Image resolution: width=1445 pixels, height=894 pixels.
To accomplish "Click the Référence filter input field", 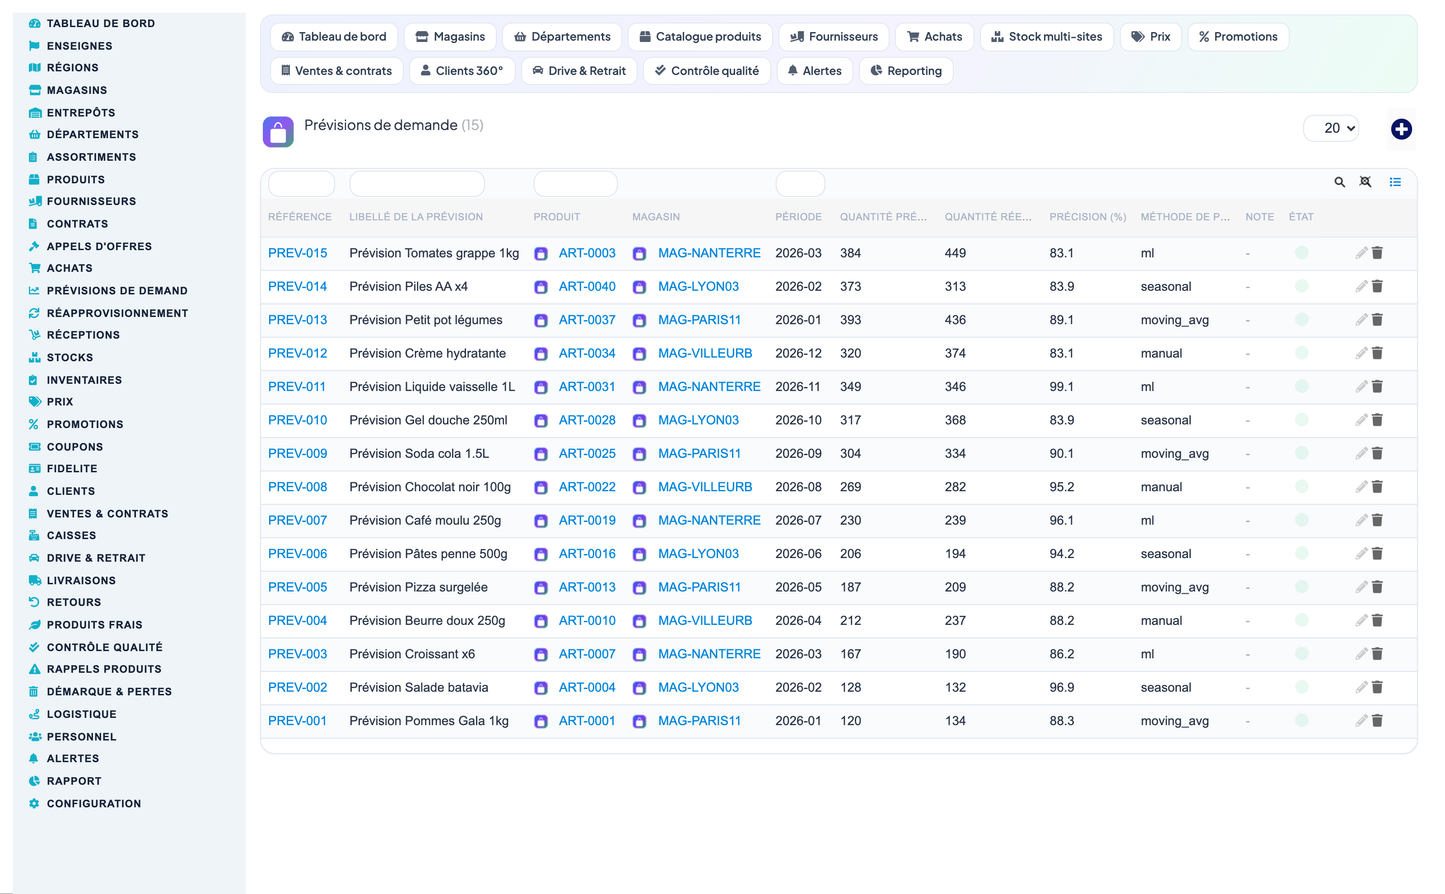I will tap(301, 184).
